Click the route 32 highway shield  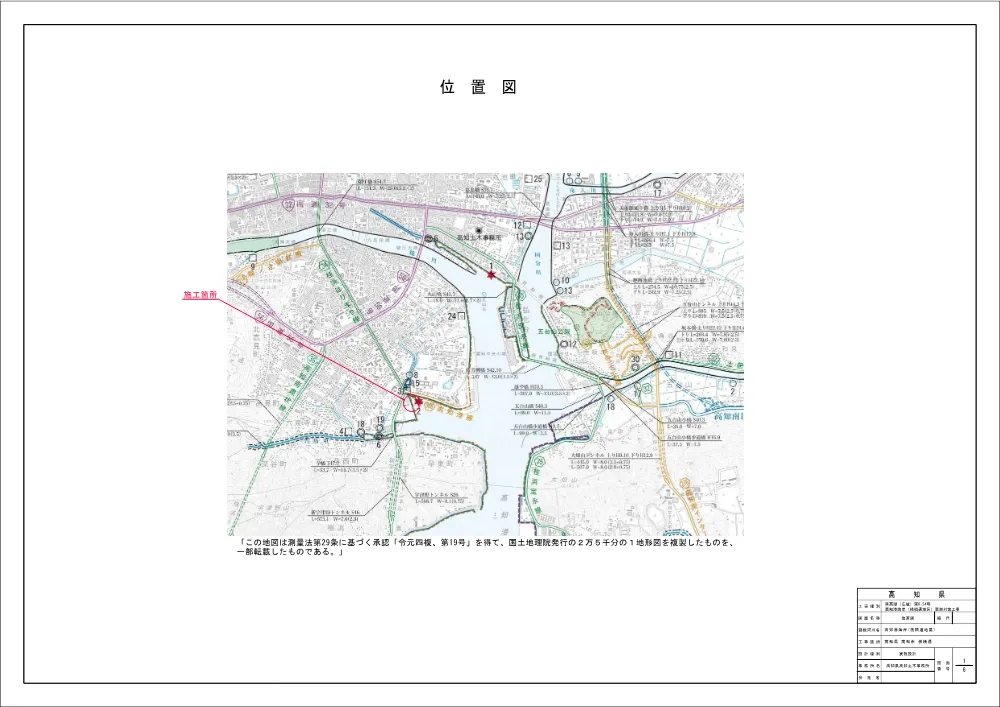click(288, 205)
